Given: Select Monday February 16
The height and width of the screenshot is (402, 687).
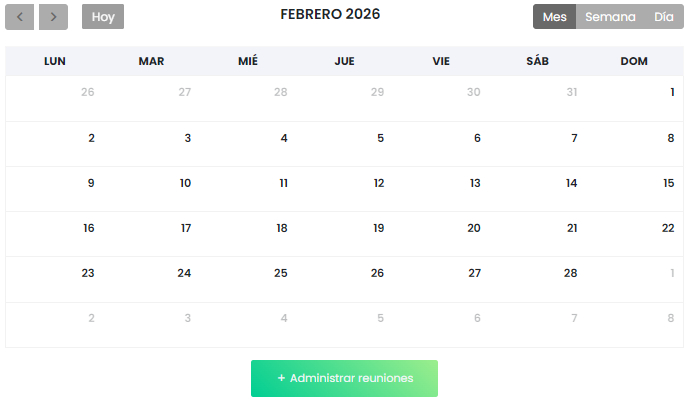Looking at the screenshot, I should (x=89, y=228).
